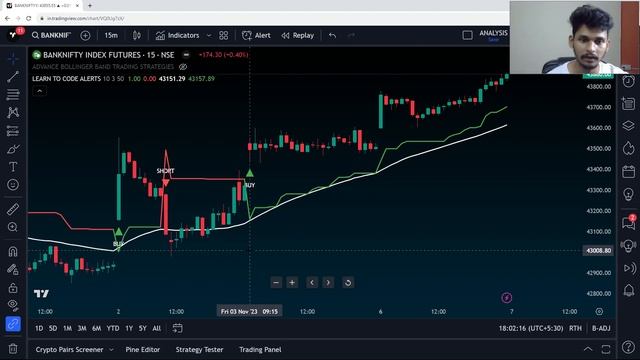Viewport: 640px width, 360px height.
Task: Select the ruler measure tool
Action: (x=13, y=209)
